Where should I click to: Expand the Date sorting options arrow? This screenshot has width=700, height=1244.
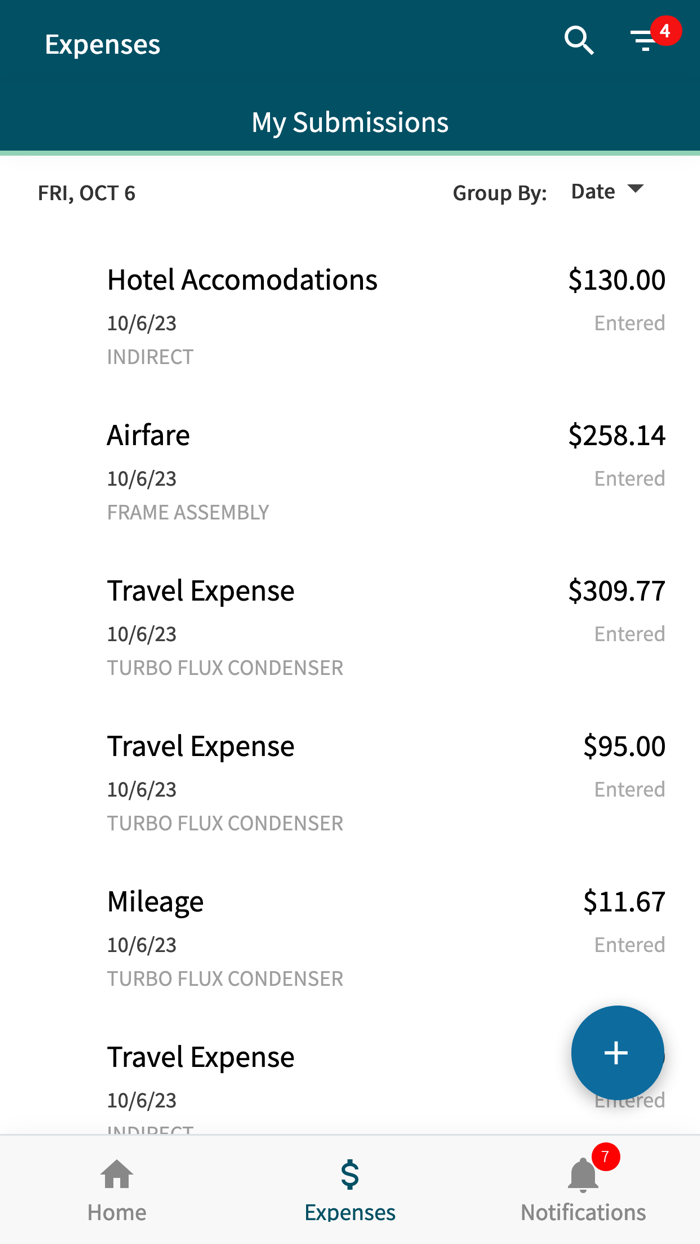pos(636,191)
